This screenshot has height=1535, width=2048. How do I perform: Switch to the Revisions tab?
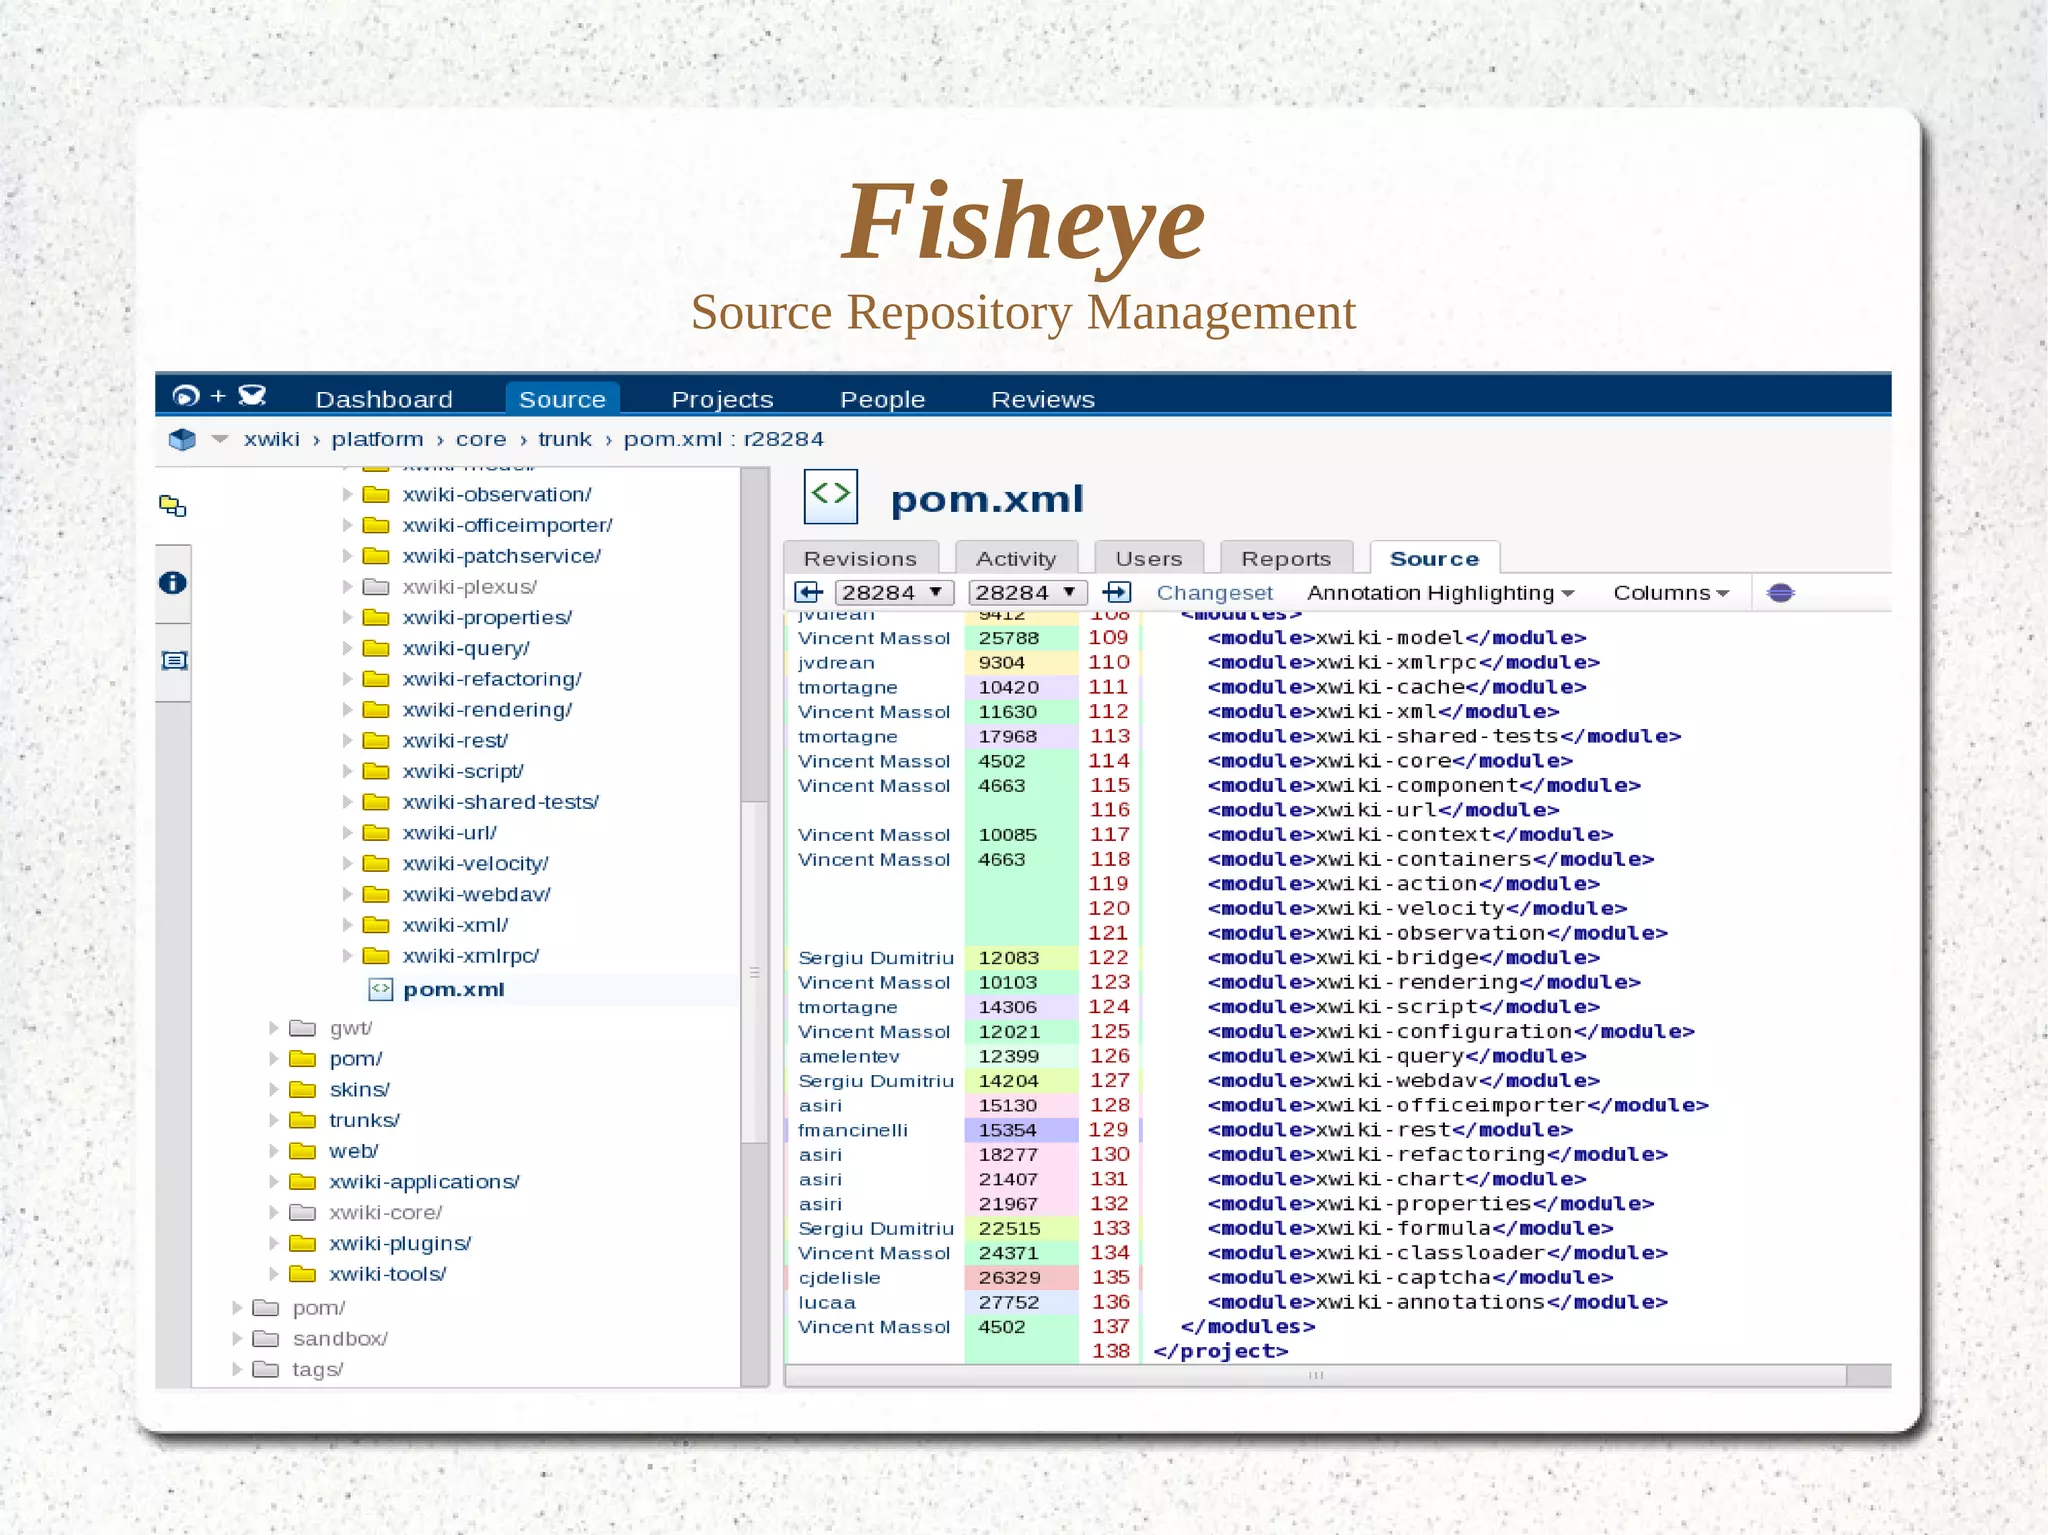point(860,559)
